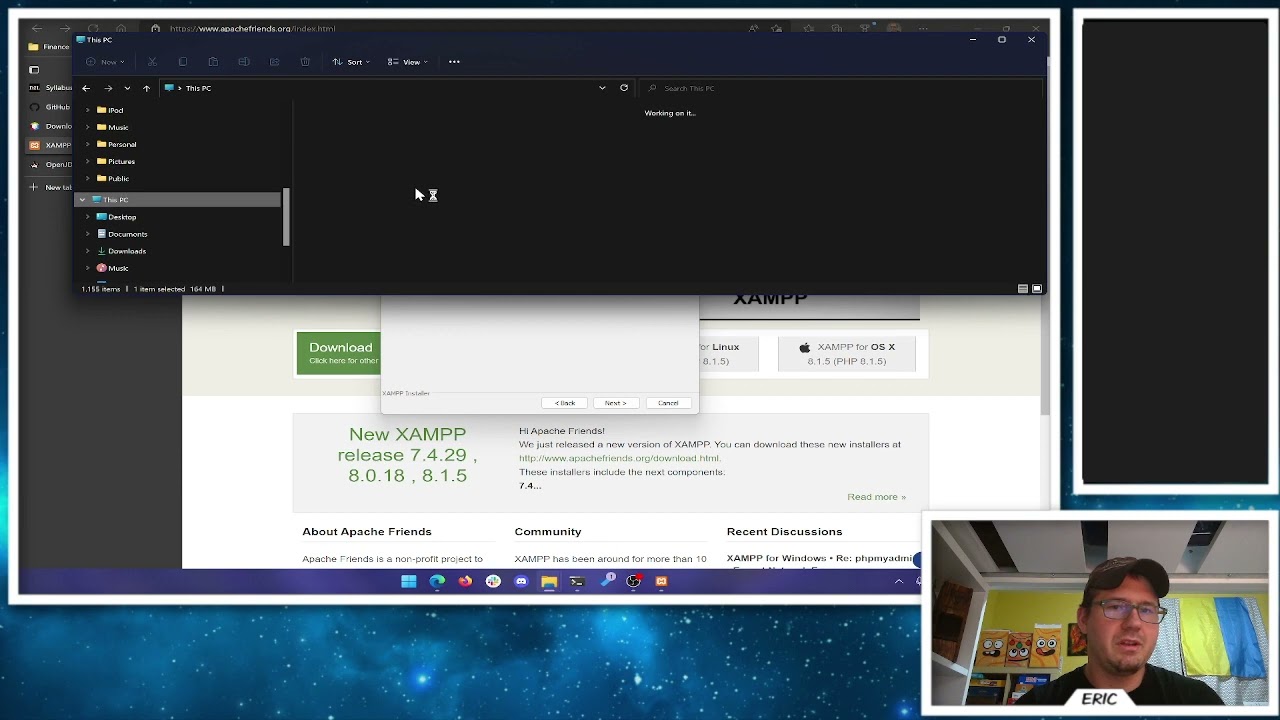1280x720 pixels.
Task: Open Slack from the taskbar
Action: 493,581
